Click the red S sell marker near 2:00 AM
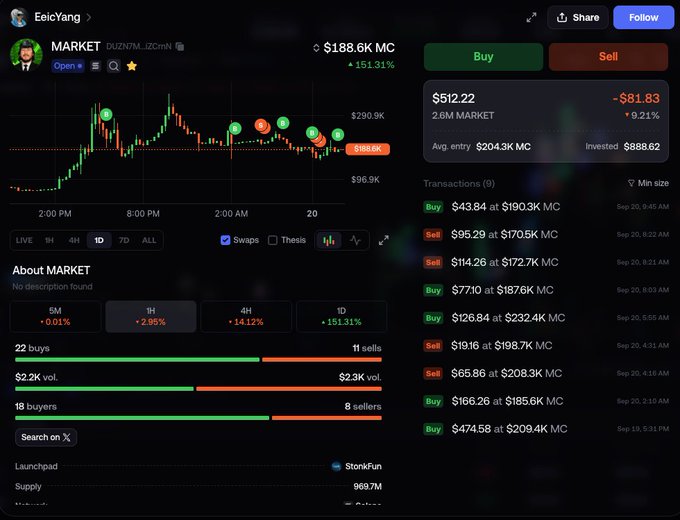The image size is (680, 520). [261, 125]
